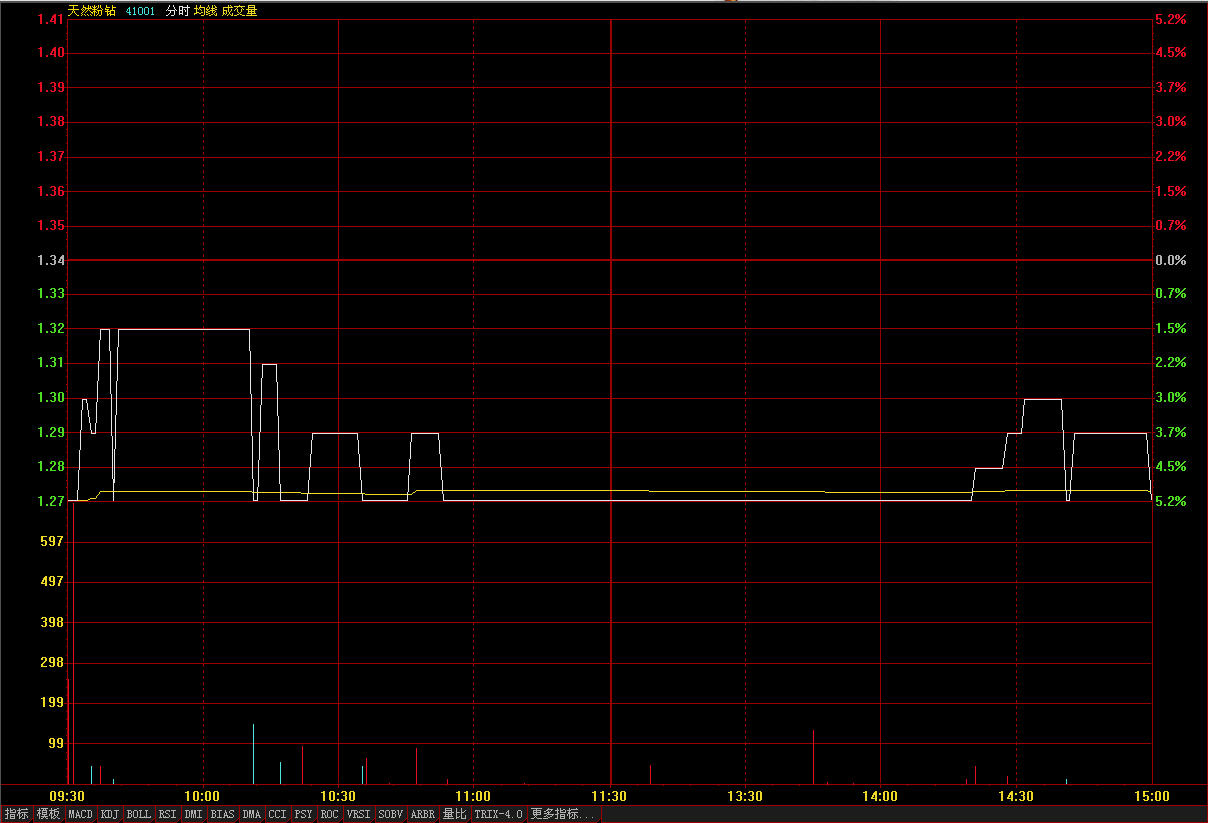
Task: Select the ARBR indicator tab
Action: tap(423, 814)
